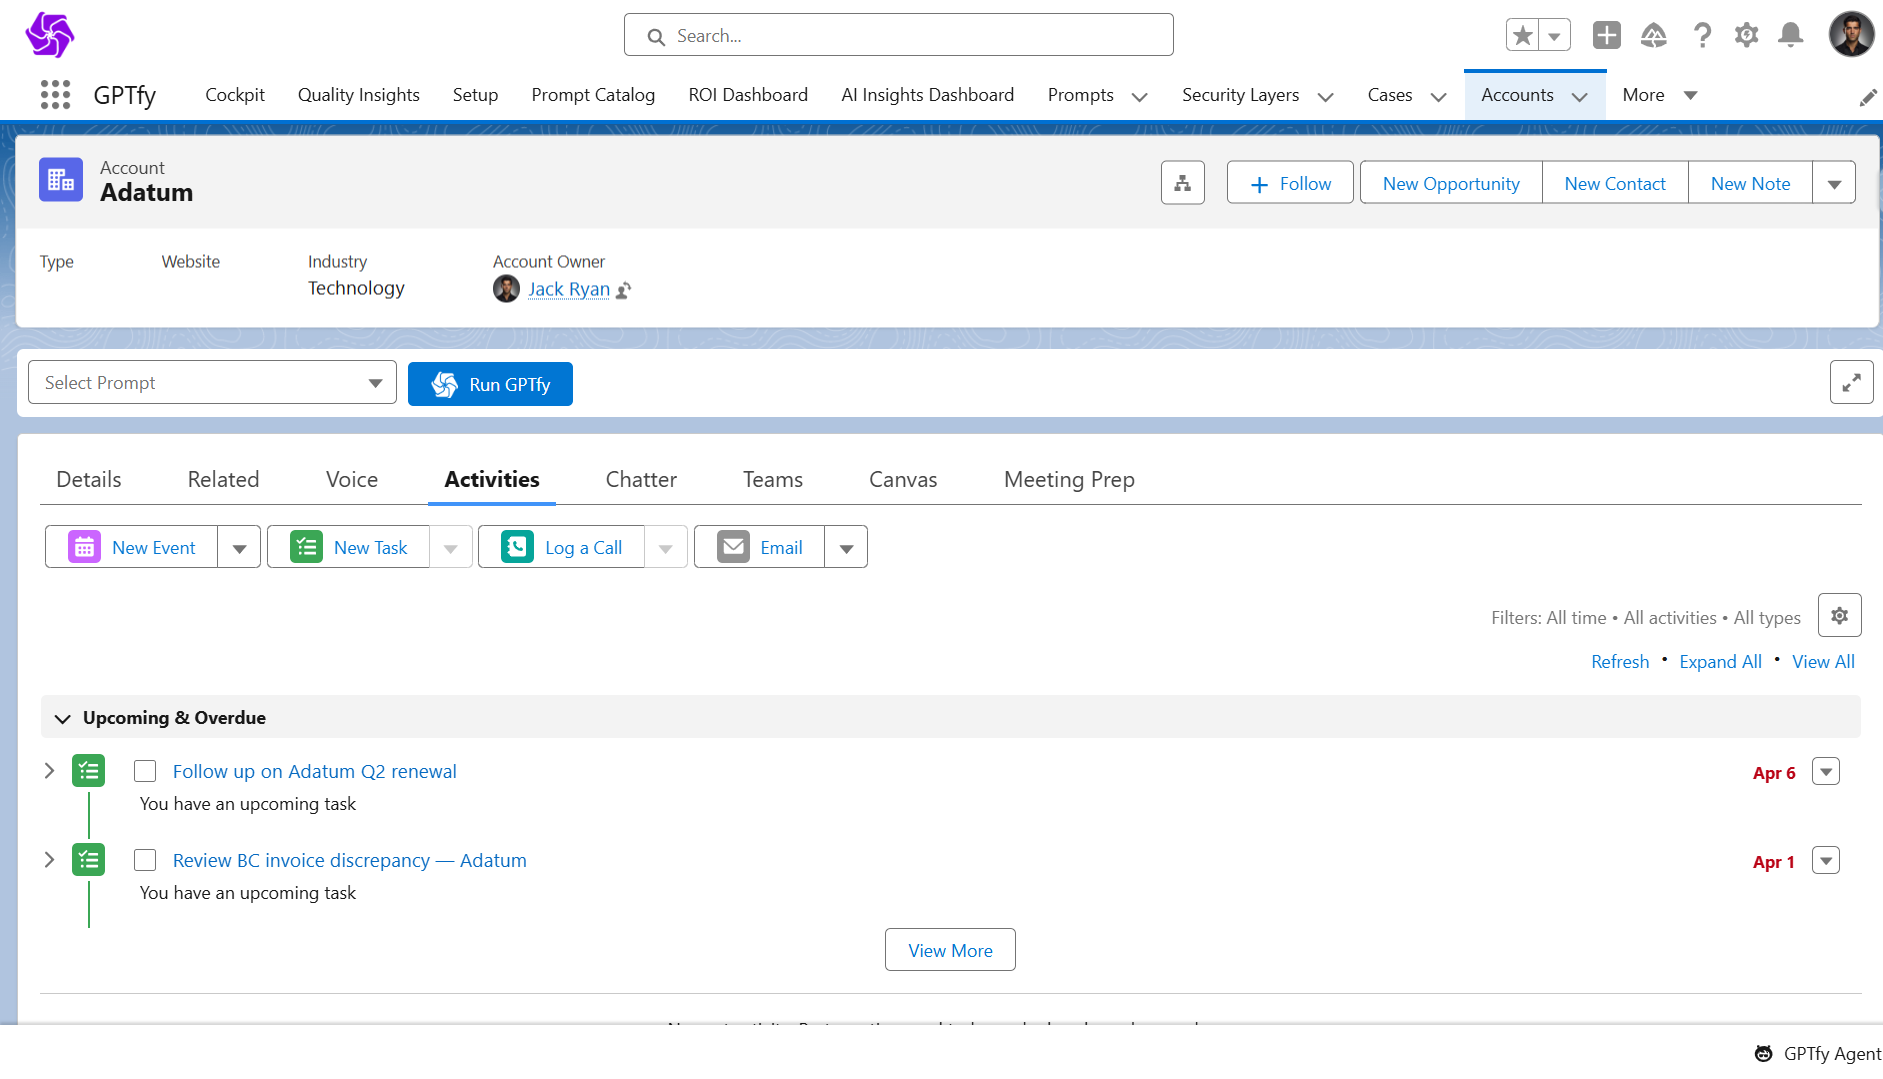This screenshot has width=1883, height=1079.
Task: Click the Account building icon beside Adatum
Action: [61, 180]
